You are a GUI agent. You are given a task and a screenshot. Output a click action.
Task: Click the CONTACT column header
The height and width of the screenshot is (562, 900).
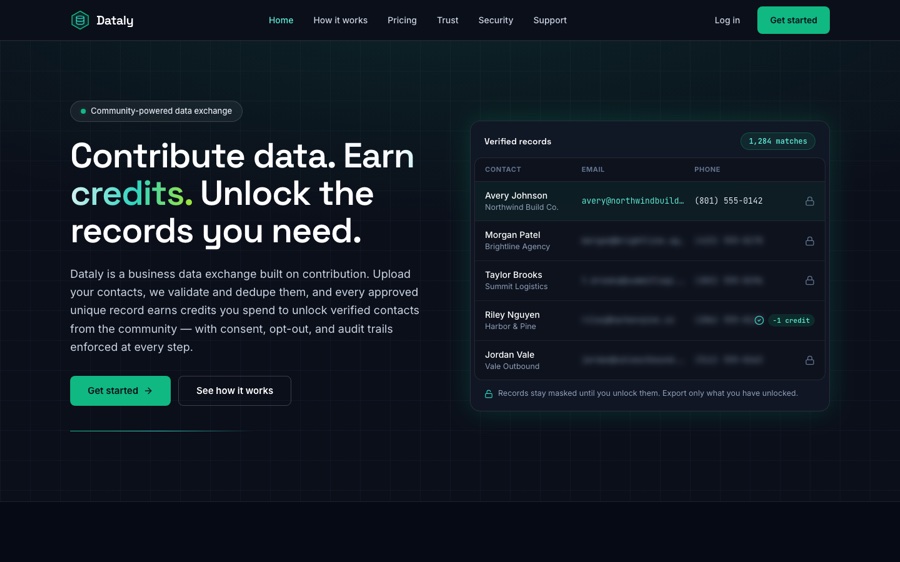pyautogui.click(x=503, y=169)
